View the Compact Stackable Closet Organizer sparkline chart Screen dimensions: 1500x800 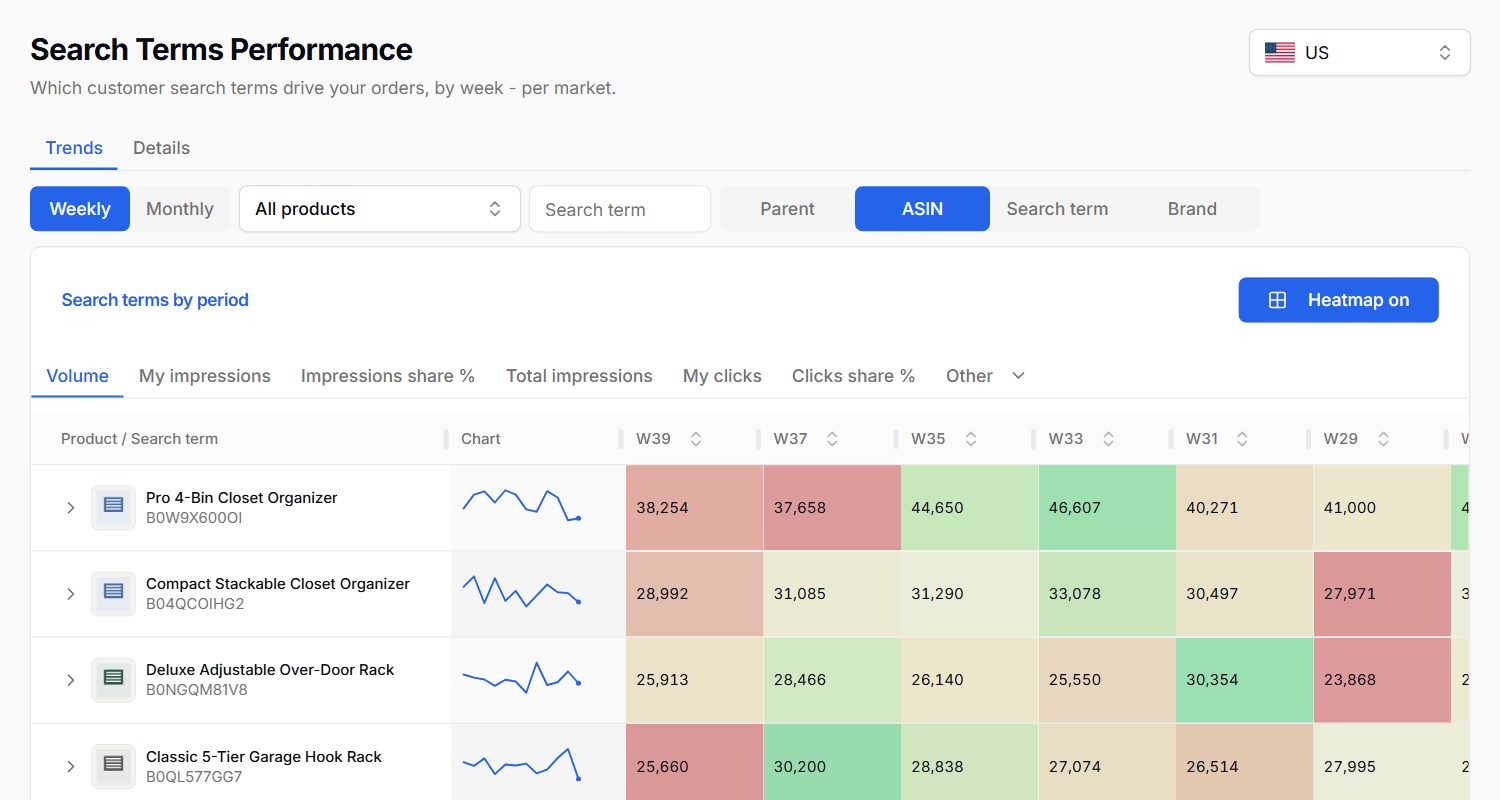[521, 592]
